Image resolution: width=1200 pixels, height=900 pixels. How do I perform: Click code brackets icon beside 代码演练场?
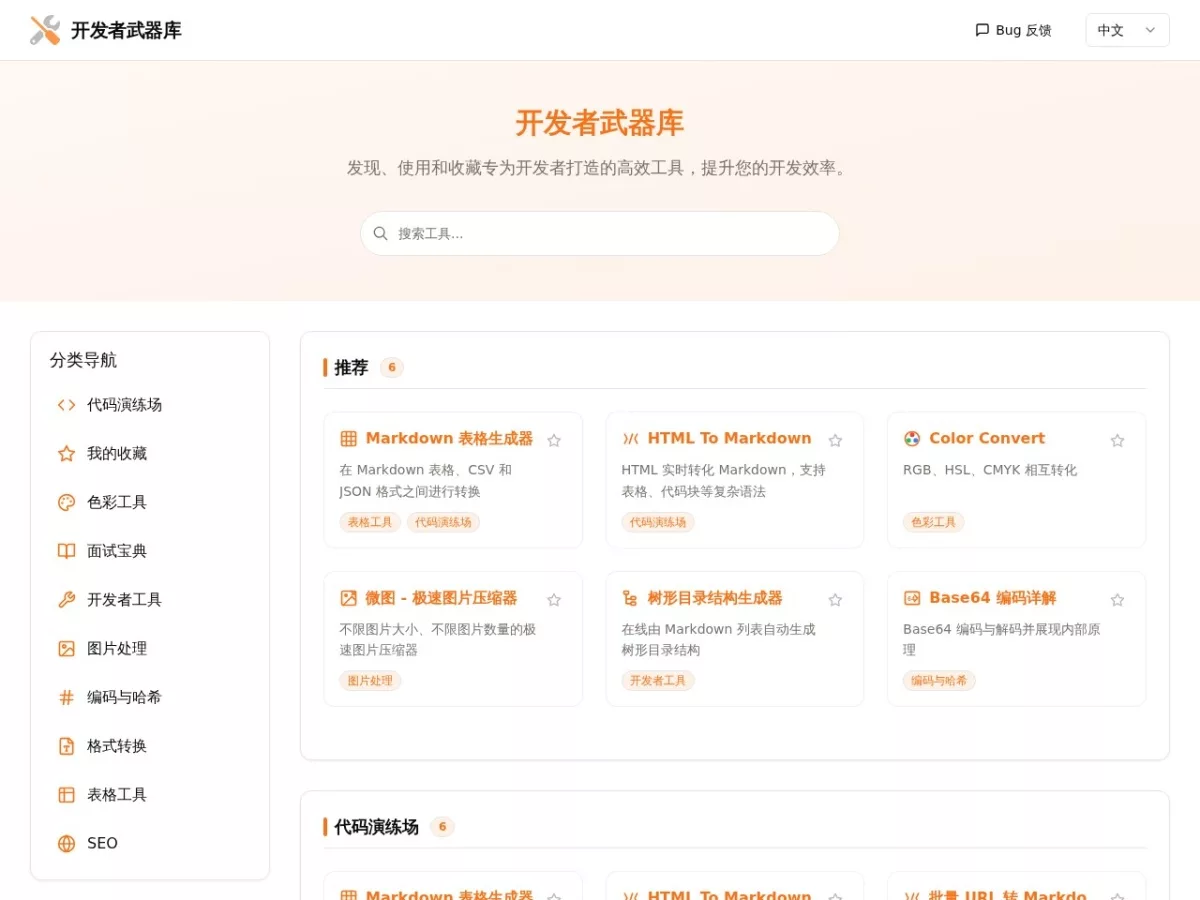(67, 405)
